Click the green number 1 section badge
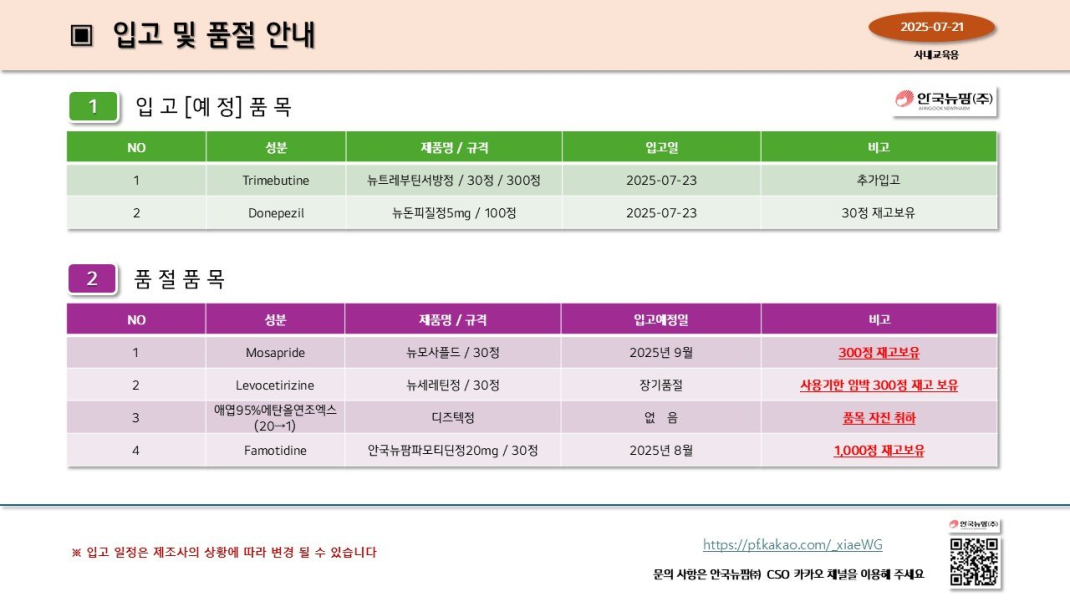This screenshot has height=602, width=1070. point(93,106)
